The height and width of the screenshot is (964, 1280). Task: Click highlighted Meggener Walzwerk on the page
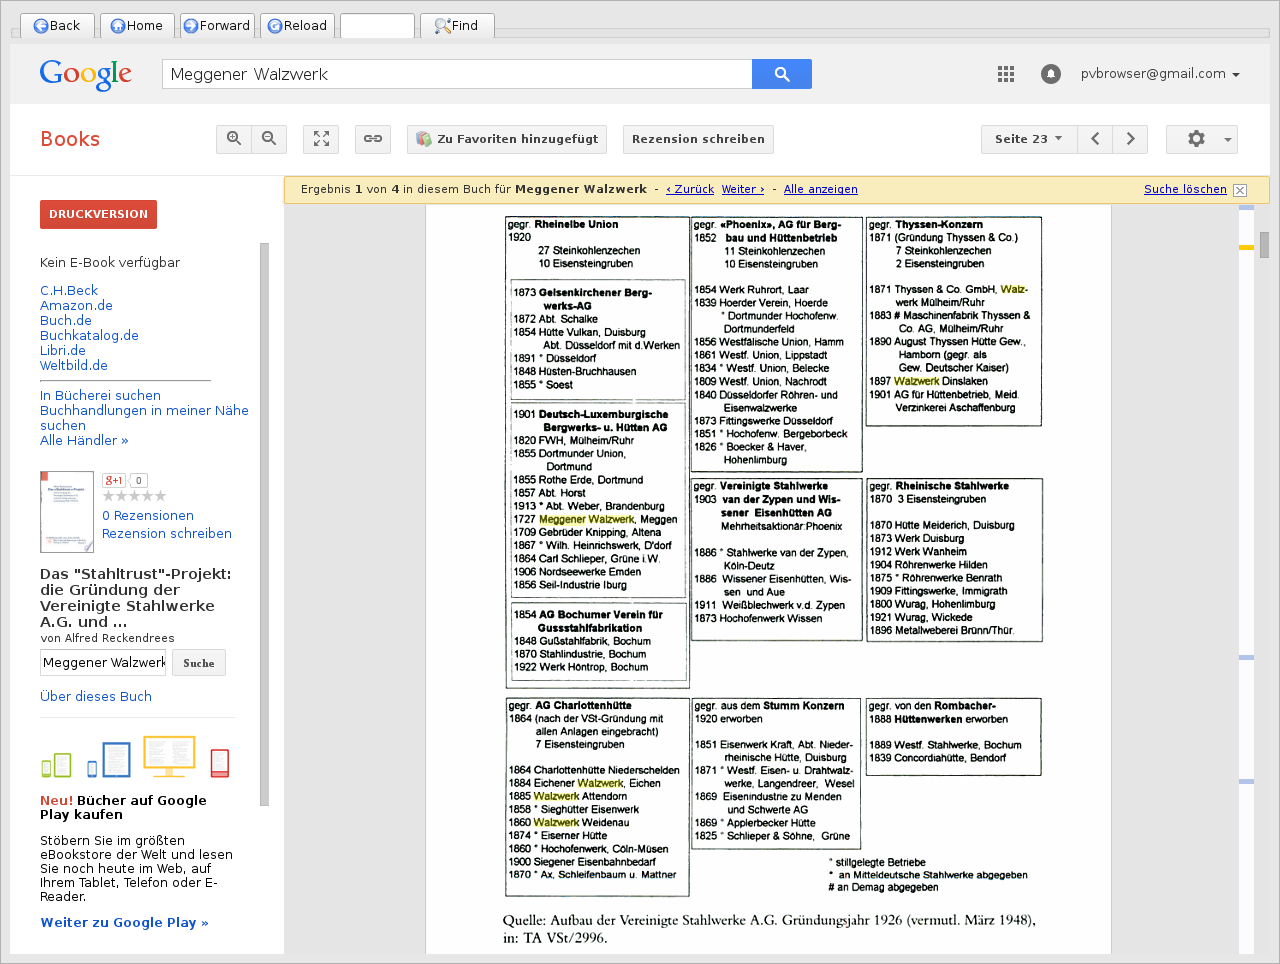pyautogui.click(x=586, y=519)
